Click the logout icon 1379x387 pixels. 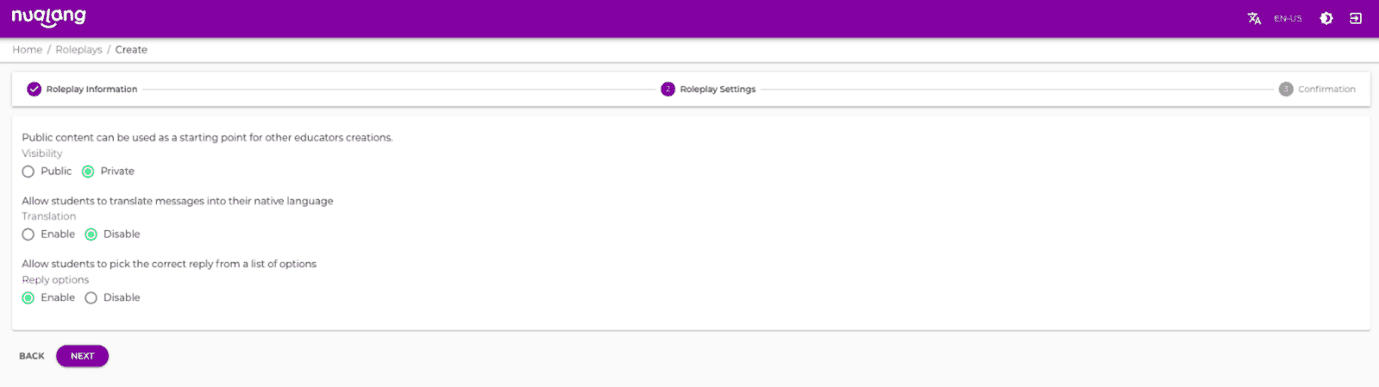click(1356, 18)
